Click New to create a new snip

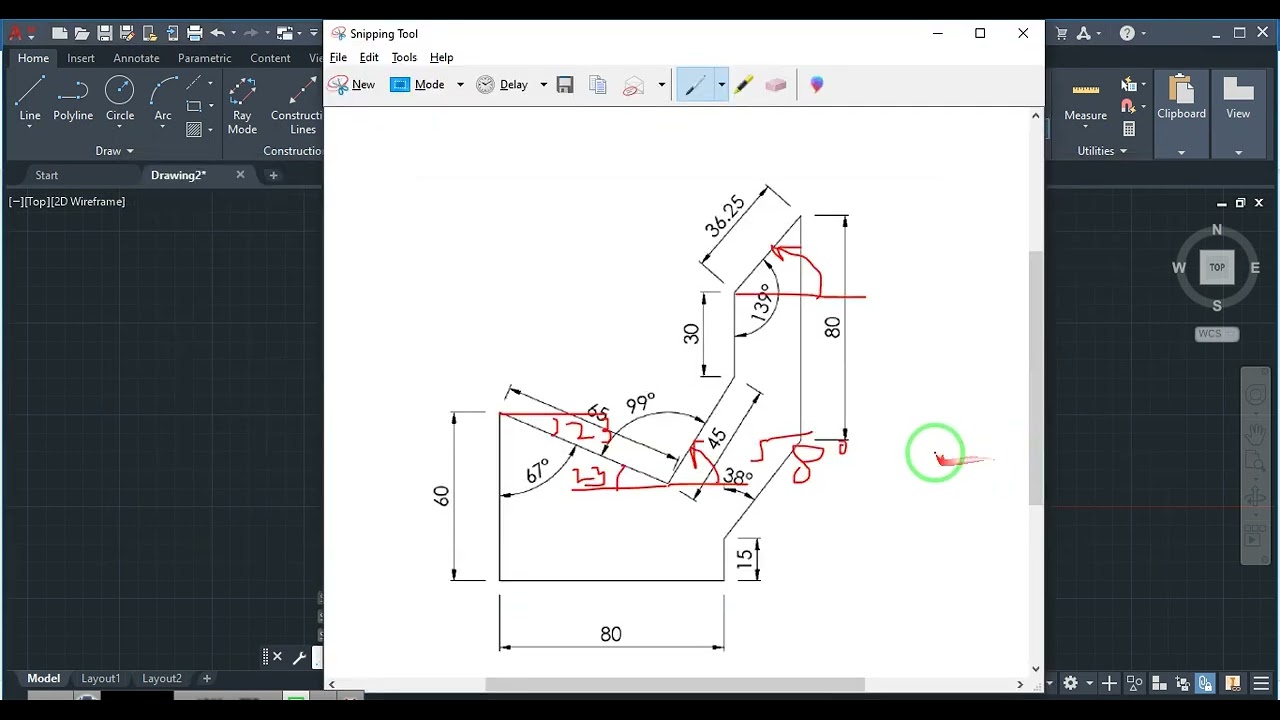(352, 85)
